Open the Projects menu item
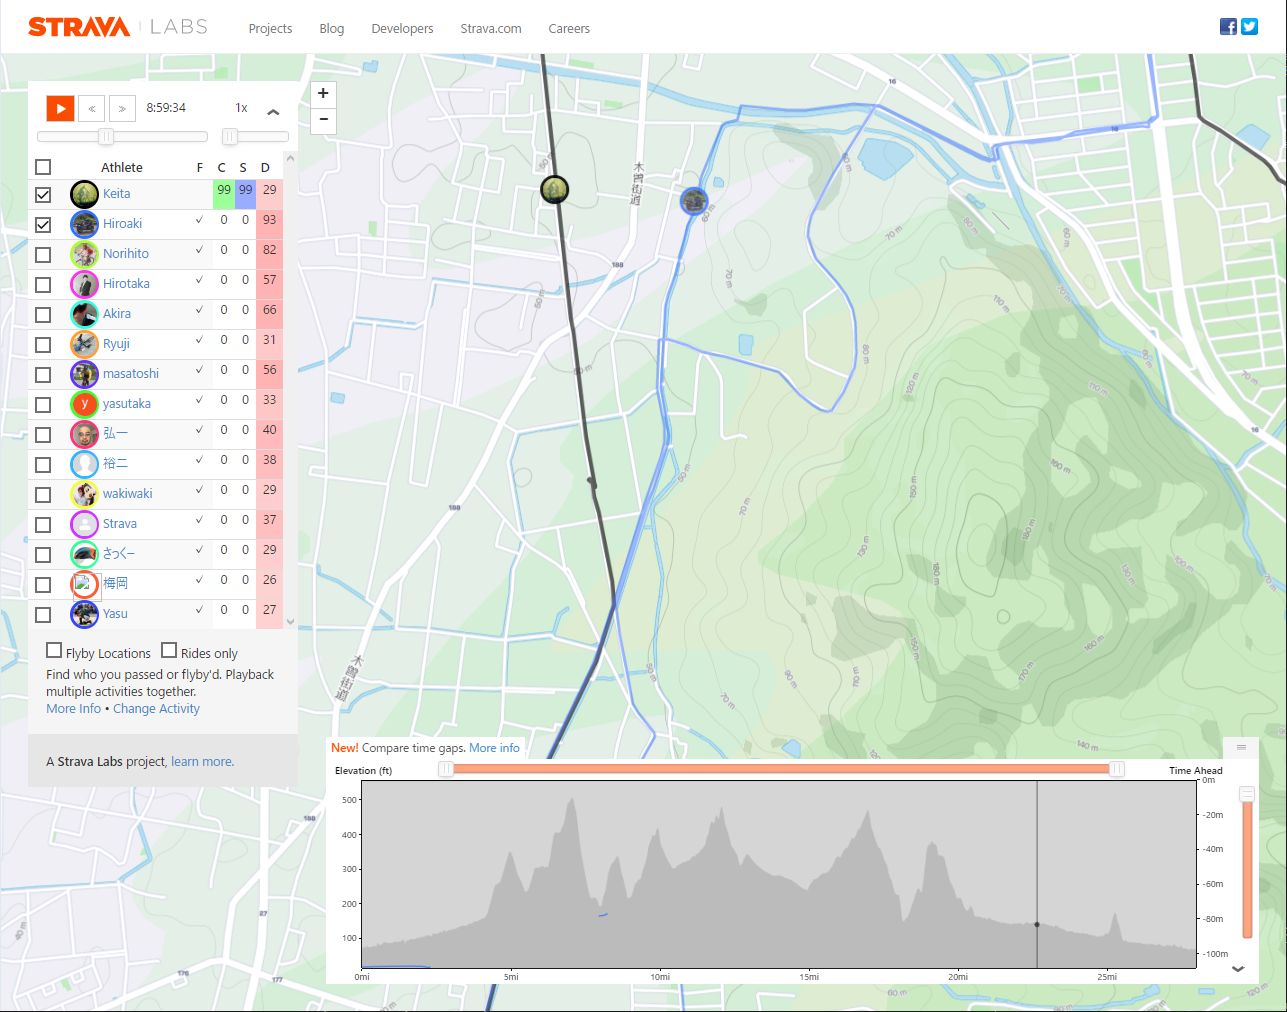The height and width of the screenshot is (1012, 1287). pyautogui.click(x=270, y=28)
